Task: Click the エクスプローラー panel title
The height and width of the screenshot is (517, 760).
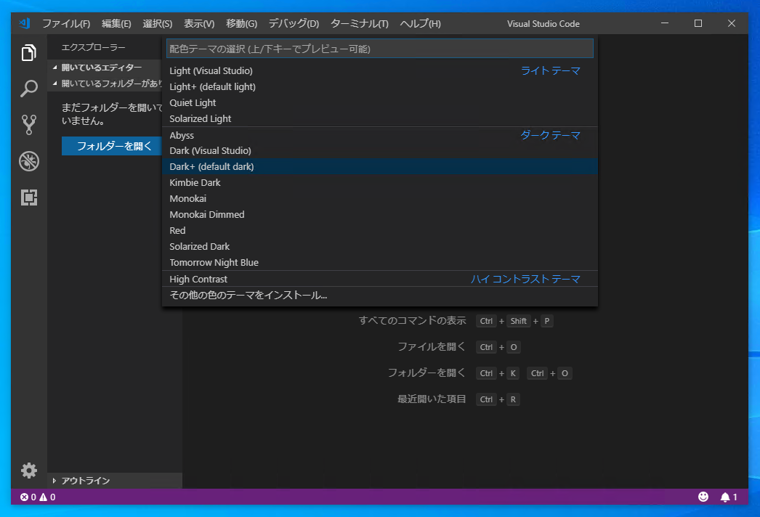Action: [x=93, y=47]
